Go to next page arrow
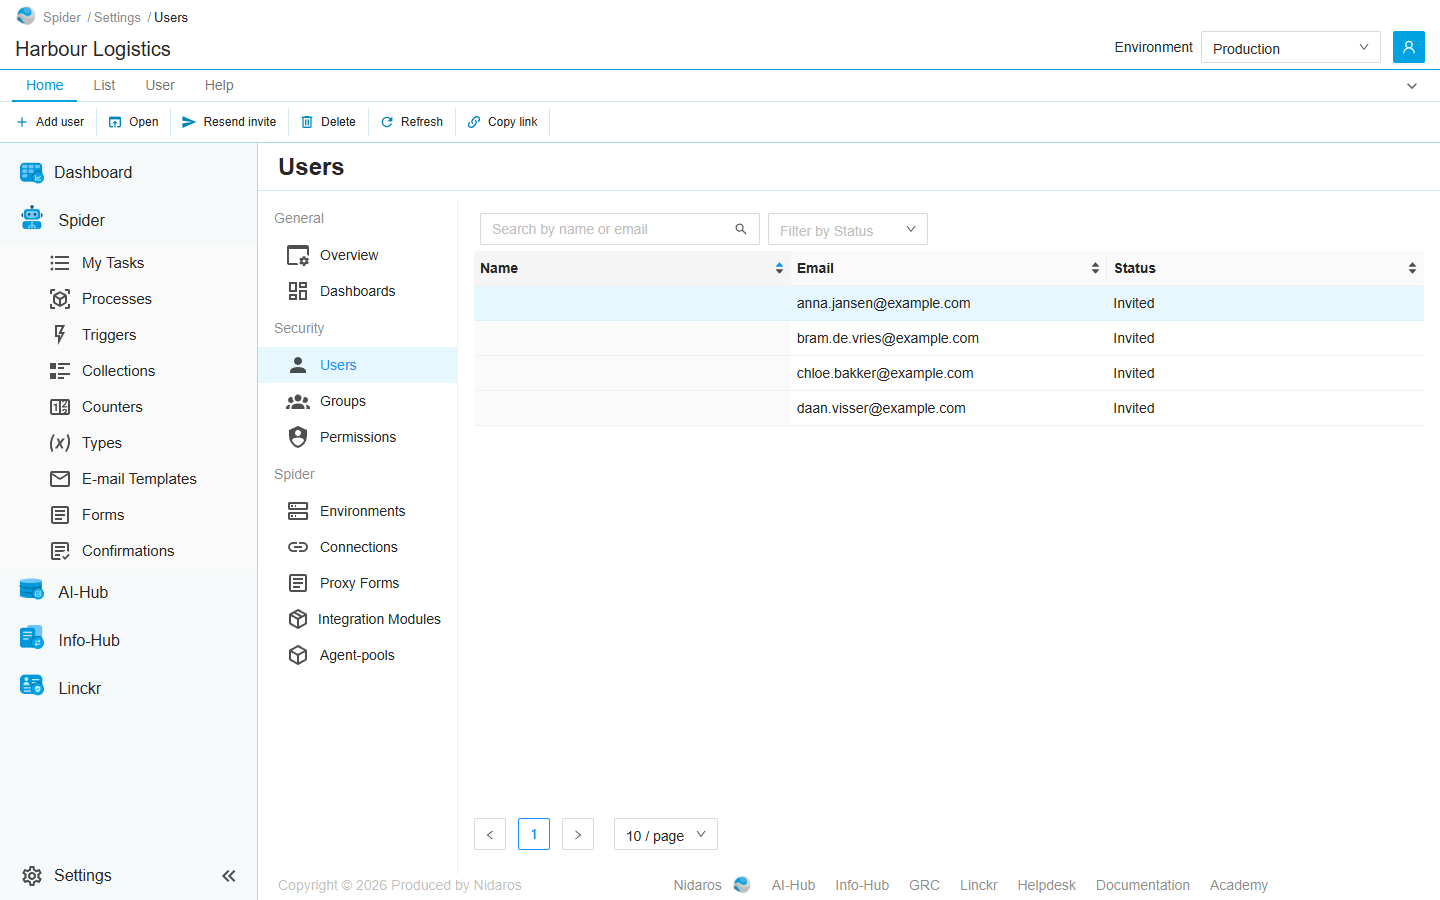This screenshot has height=900, width=1440. [578, 834]
